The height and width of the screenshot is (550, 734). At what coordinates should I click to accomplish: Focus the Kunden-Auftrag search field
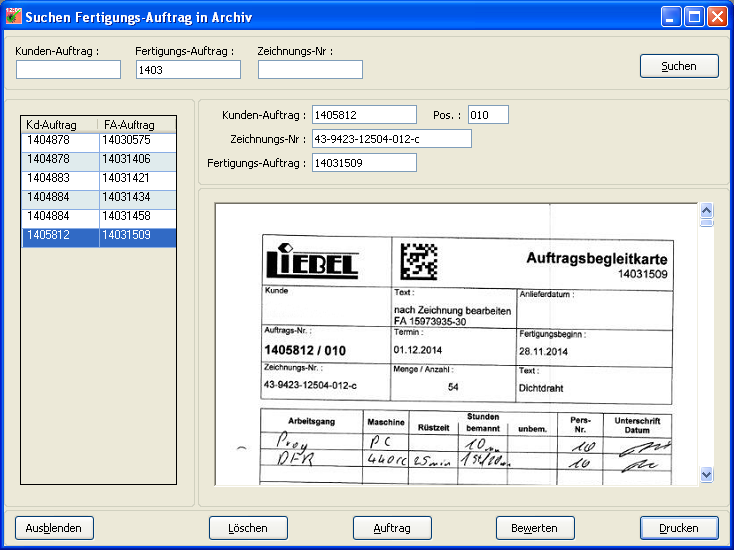tap(68, 70)
